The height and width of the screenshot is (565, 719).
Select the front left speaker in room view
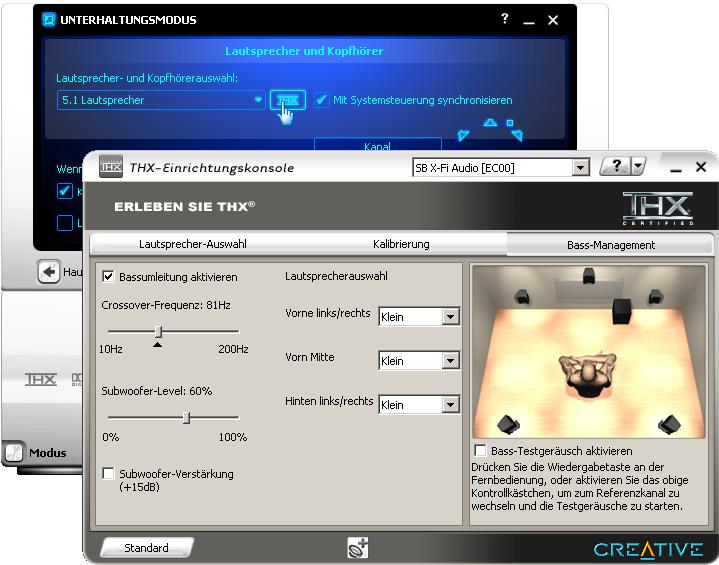coord(522,297)
